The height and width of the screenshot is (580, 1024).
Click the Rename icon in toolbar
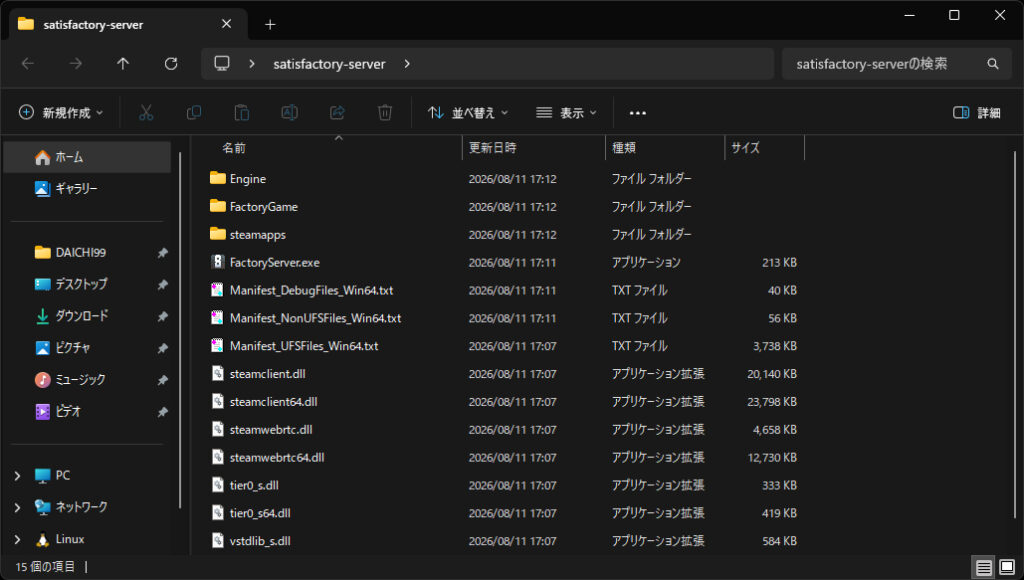pyautogui.click(x=289, y=113)
